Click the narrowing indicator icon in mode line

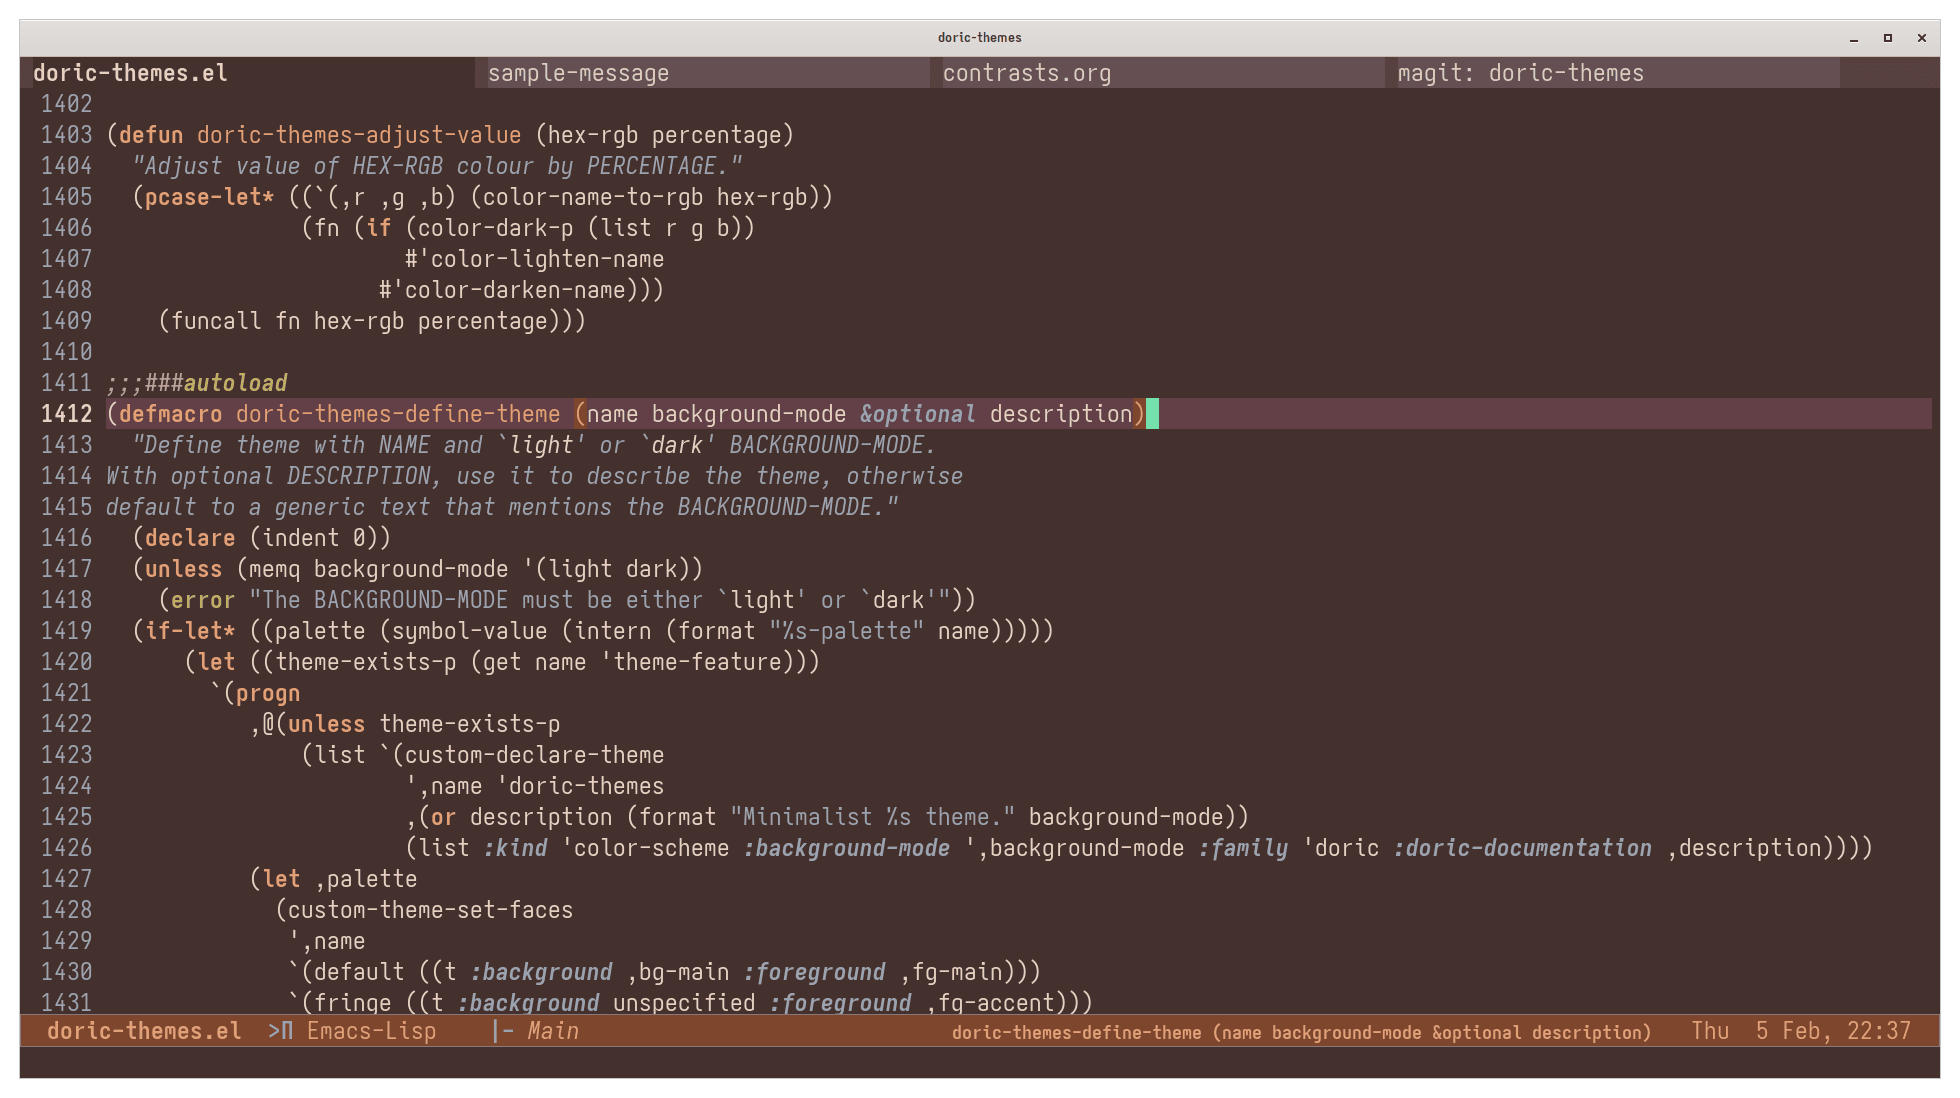281,1031
